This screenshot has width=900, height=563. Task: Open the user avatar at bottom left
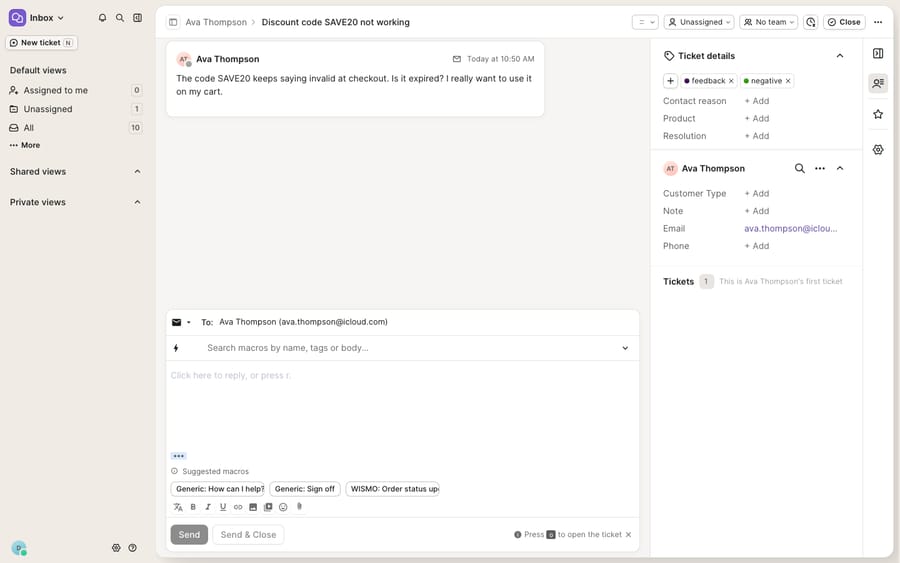pyautogui.click(x=19, y=548)
